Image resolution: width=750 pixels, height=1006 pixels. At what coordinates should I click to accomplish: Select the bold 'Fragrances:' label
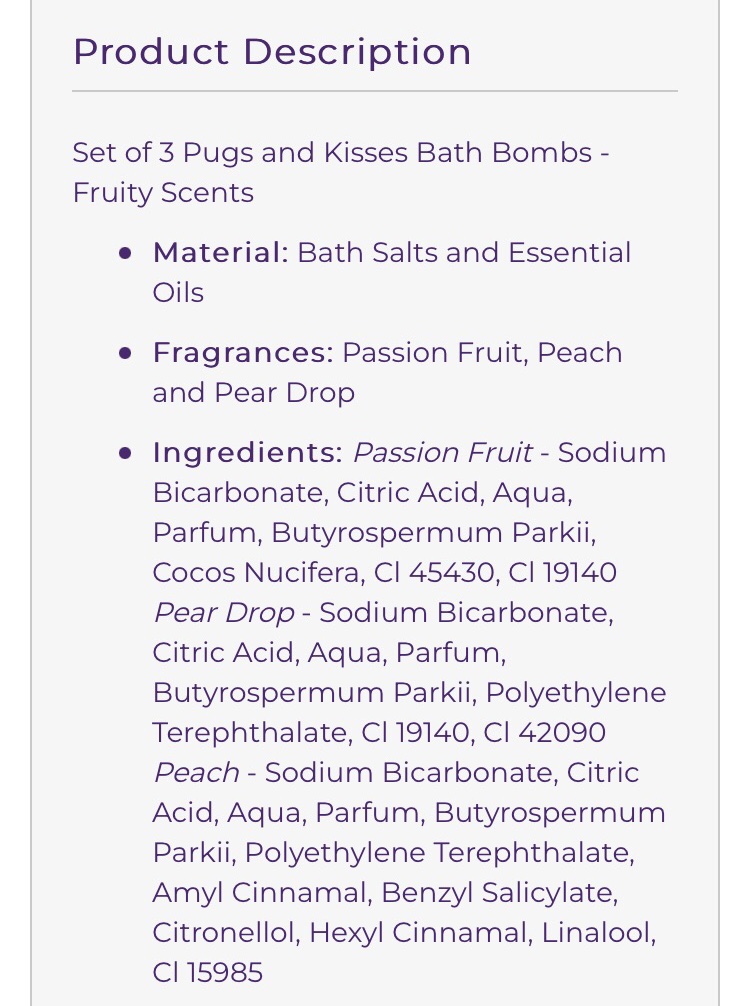pyautogui.click(x=243, y=353)
